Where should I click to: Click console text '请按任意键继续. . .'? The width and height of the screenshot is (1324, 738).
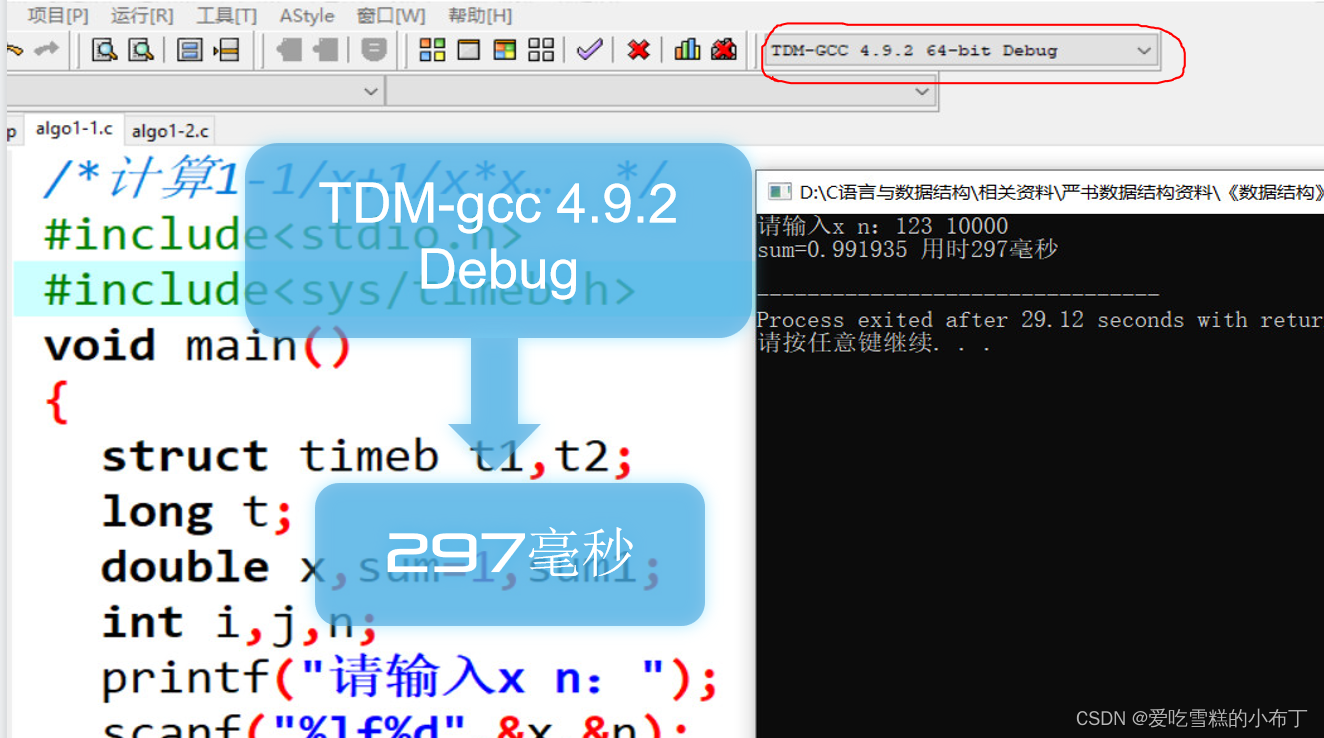(x=874, y=343)
